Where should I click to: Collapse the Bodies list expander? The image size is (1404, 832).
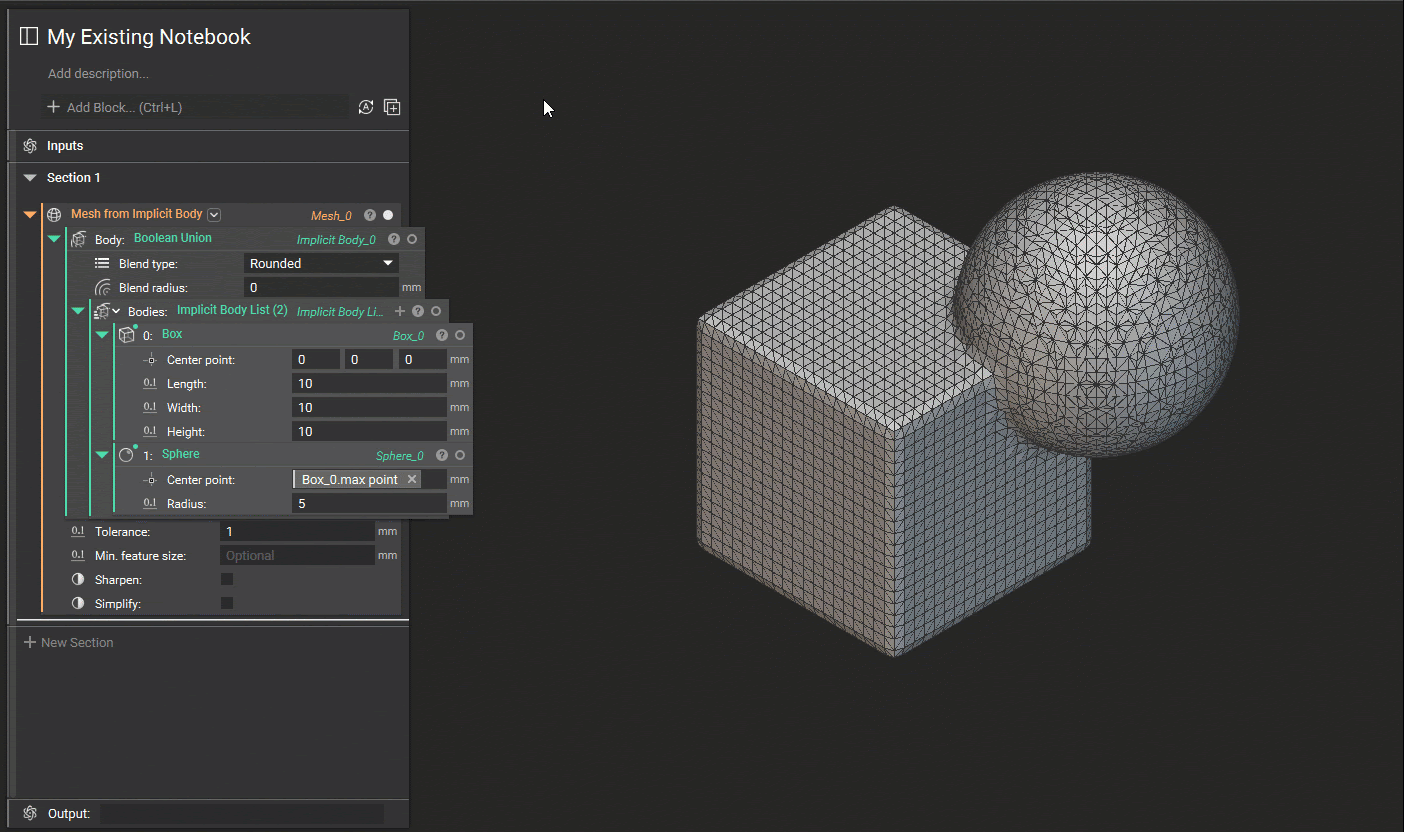(x=78, y=311)
